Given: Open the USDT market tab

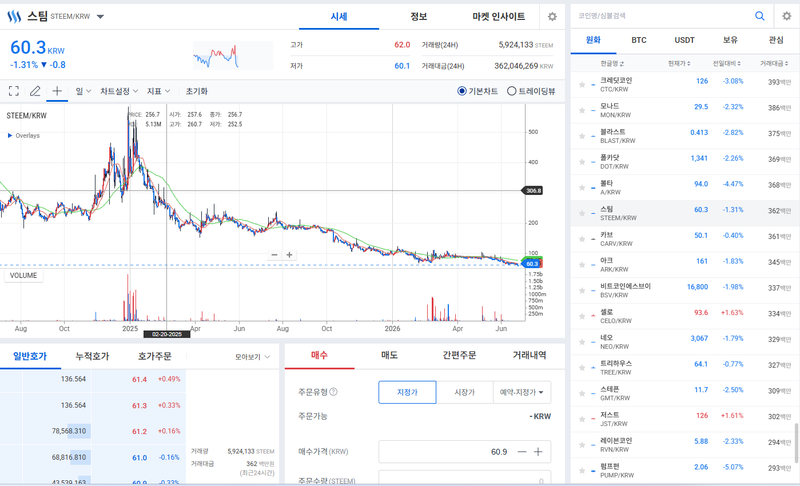Looking at the screenshot, I should point(684,40).
